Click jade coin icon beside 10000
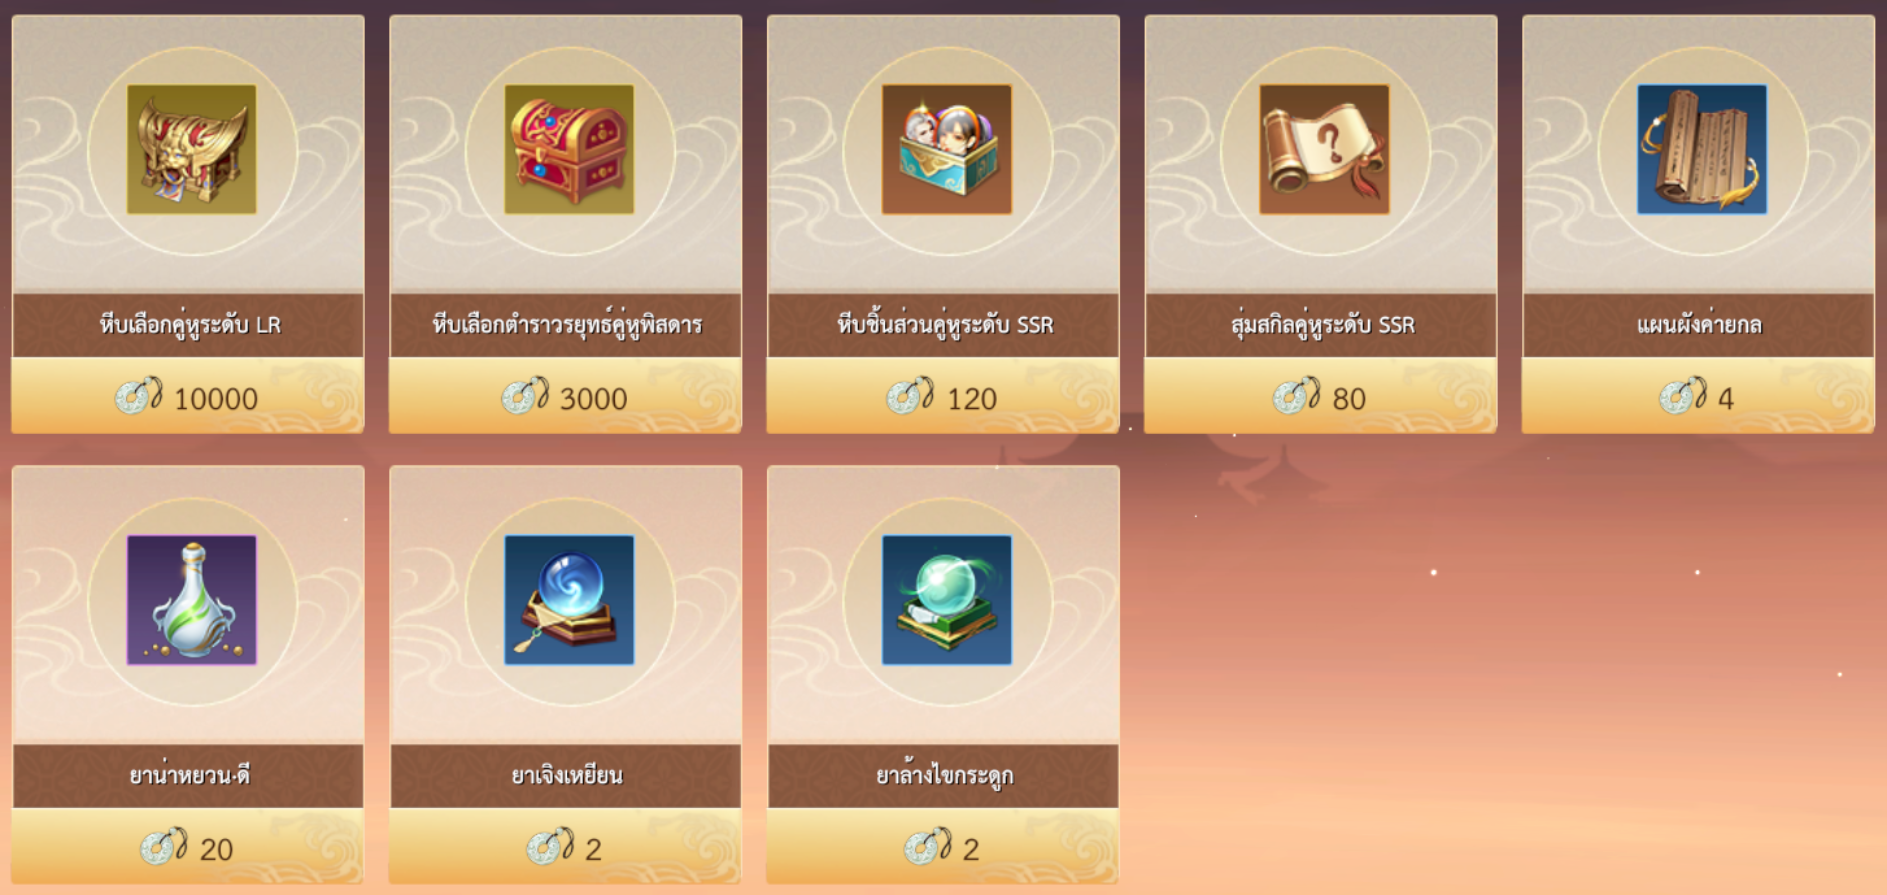This screenshot has width=1887, height=895. tap(139, 396)
